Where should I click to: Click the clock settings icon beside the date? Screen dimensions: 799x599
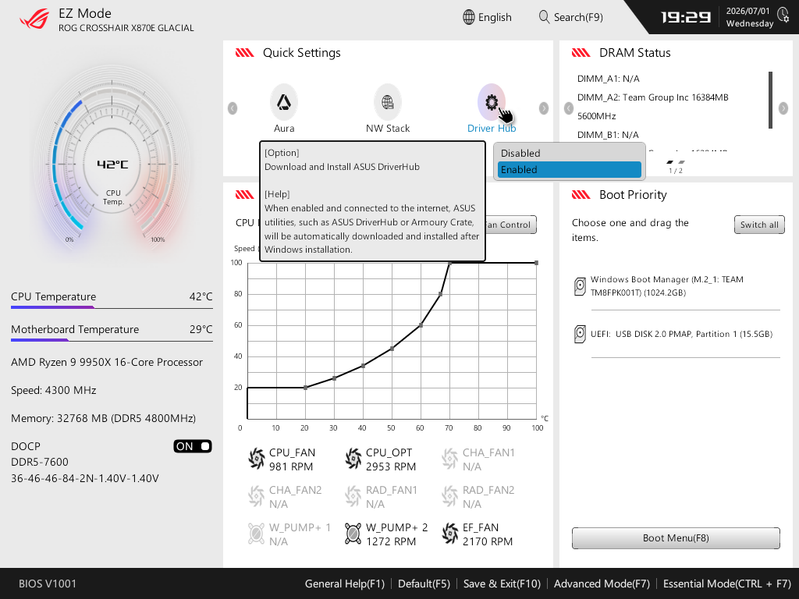(x=783, y=15)
